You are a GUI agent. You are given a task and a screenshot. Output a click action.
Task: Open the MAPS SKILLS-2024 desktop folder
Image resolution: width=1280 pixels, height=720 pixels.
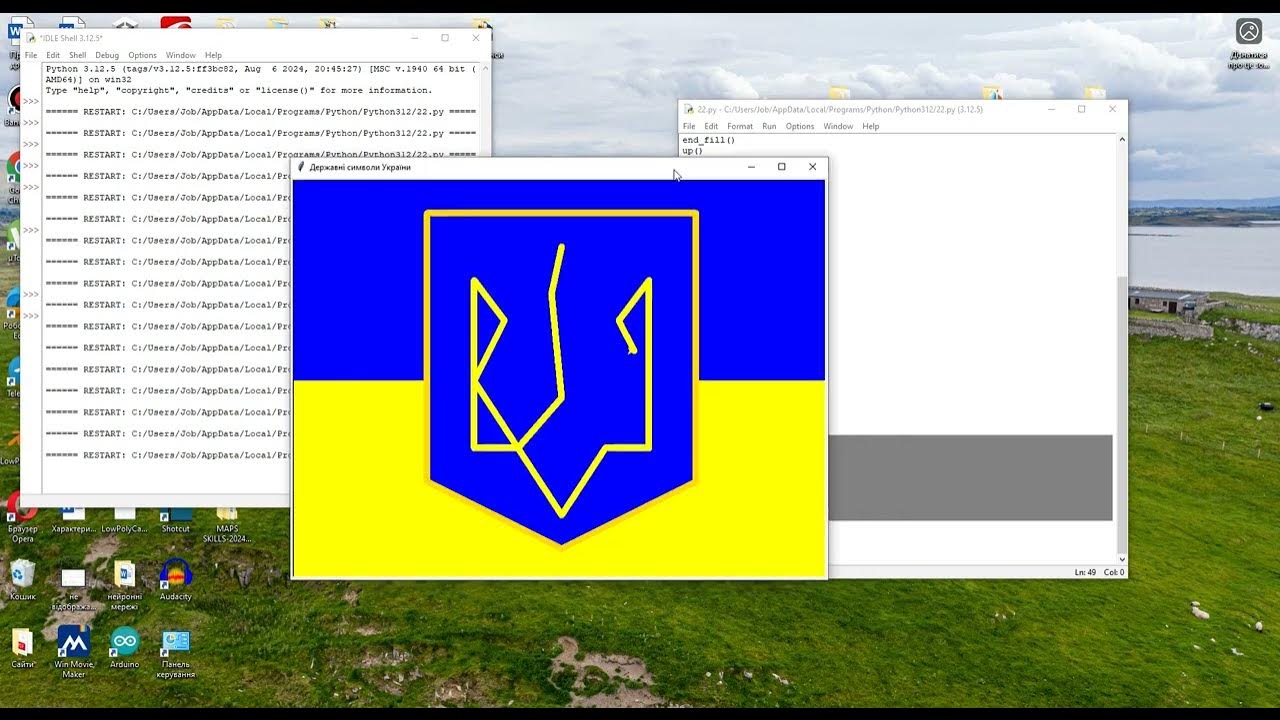coord(227,526)
